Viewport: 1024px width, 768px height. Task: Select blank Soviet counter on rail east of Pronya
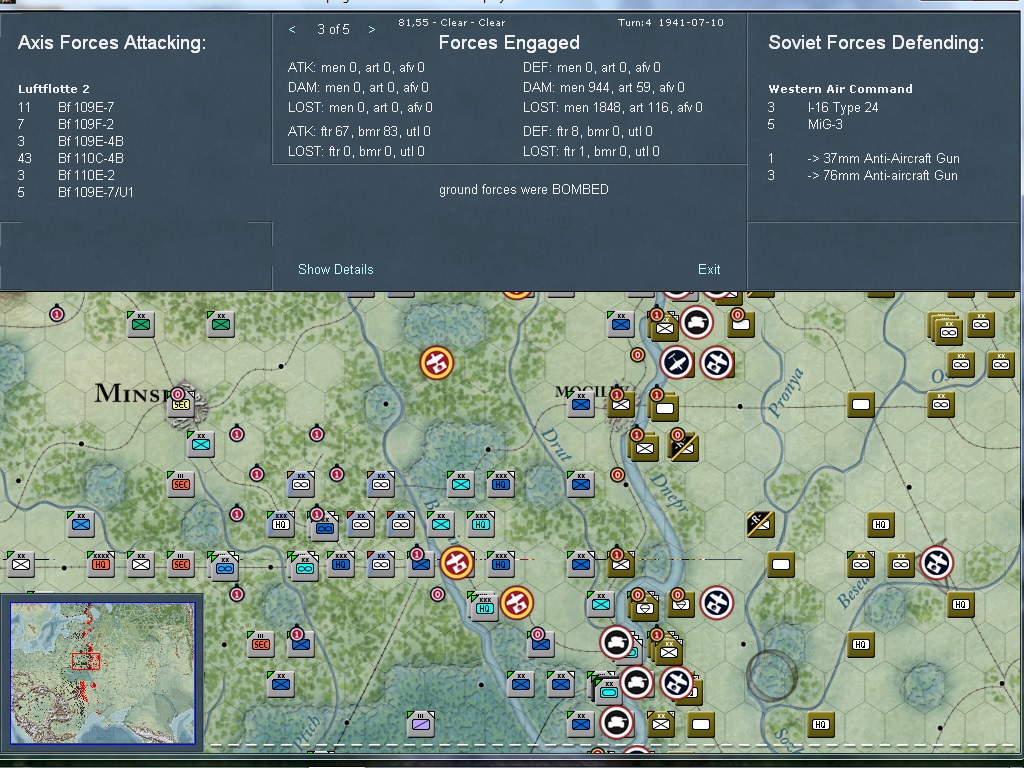point(861,404)
